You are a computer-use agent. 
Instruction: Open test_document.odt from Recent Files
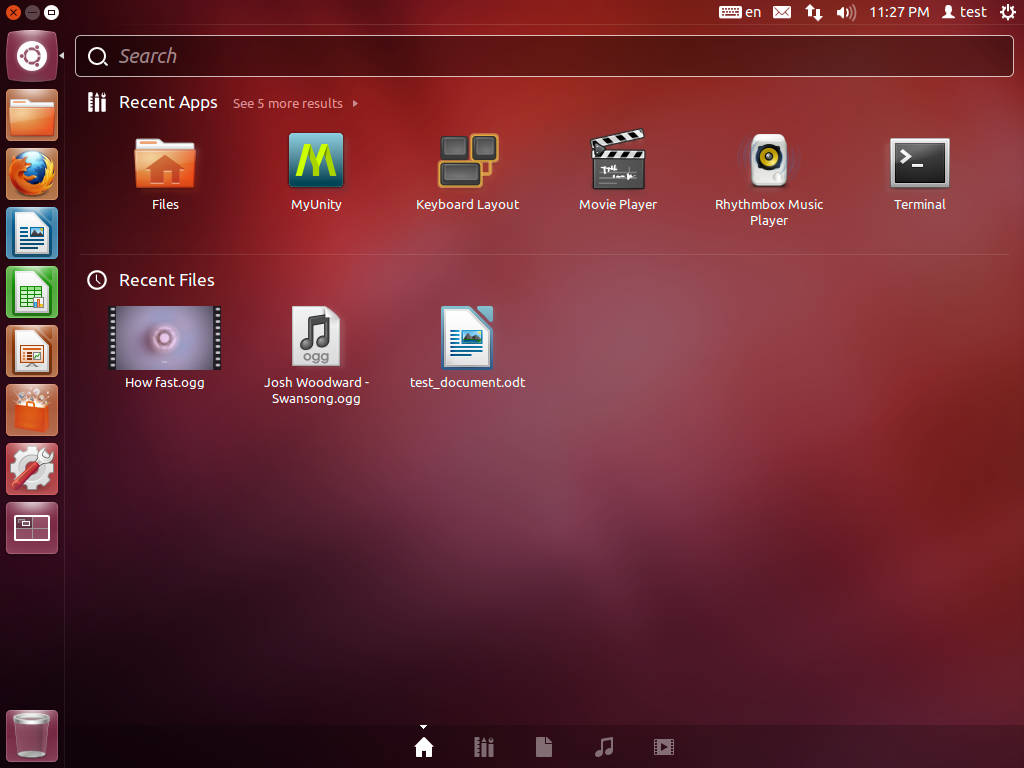click(466, 338)
